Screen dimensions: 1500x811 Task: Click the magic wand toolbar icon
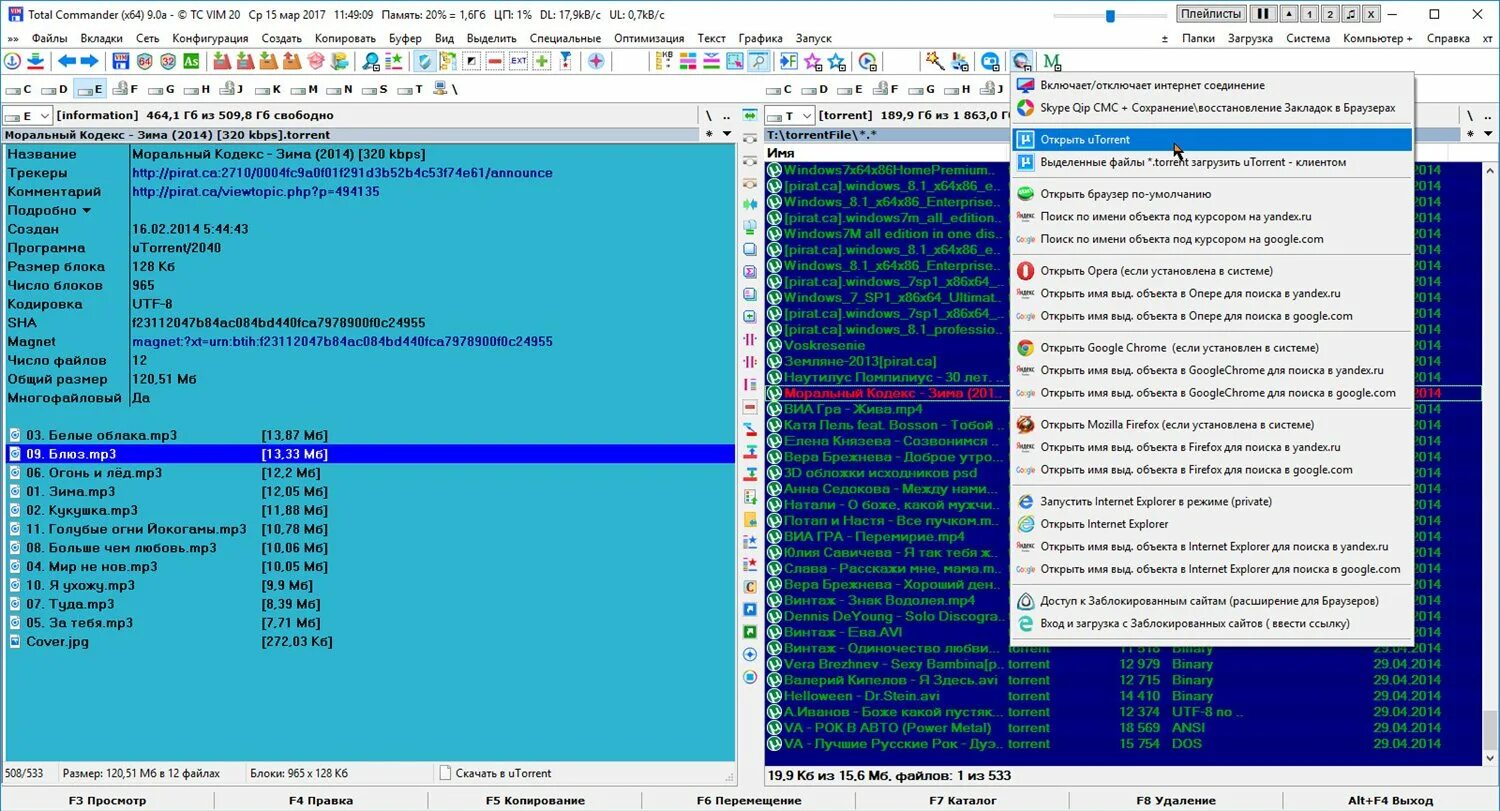[934, 61]
